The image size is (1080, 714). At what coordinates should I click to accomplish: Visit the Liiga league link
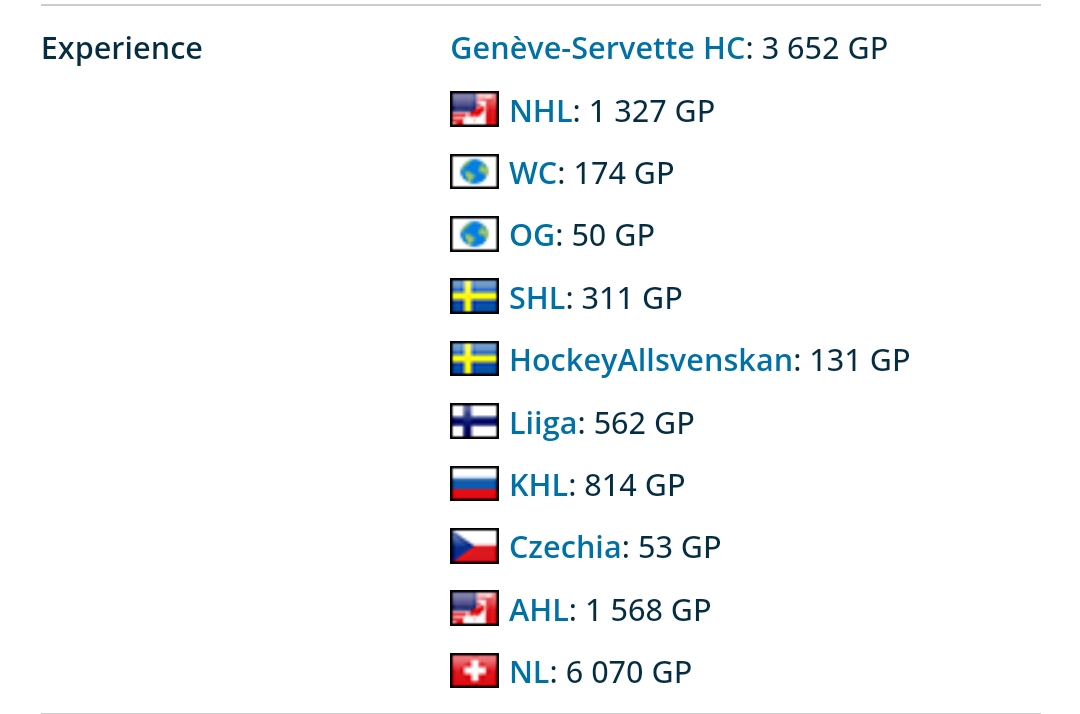pos(543,422)
